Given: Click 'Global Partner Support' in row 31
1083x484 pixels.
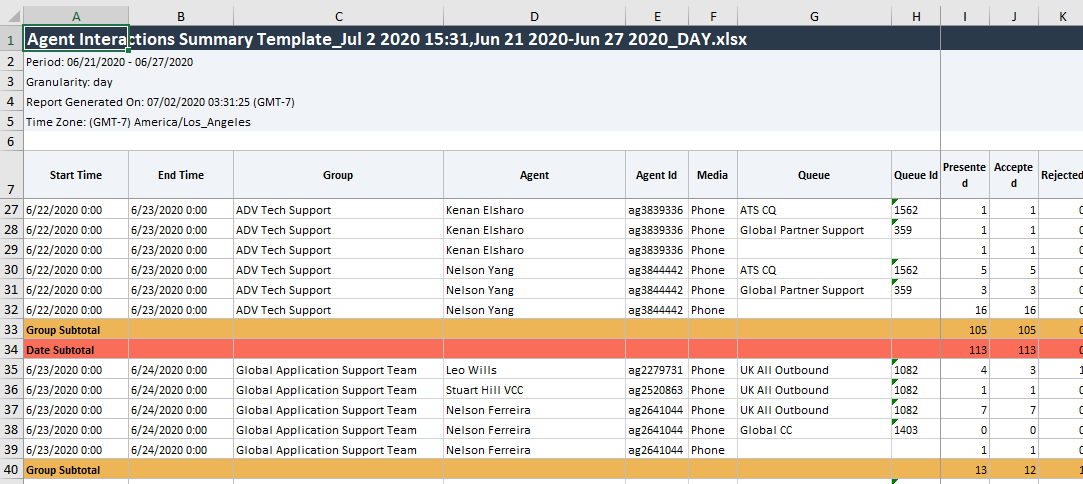Looking at the screenshot, I should (x=814, y=289).
